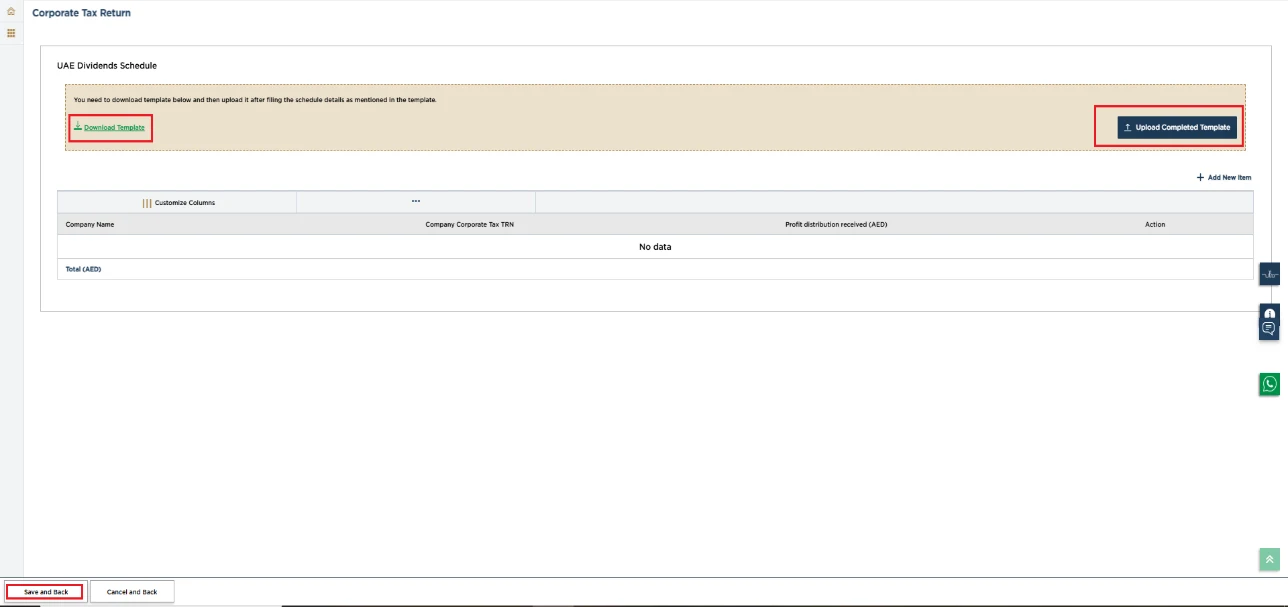1288x607 pixels.
Task: Click the Company Corporate Tax TRN header
Action: (x=470, y=225)
